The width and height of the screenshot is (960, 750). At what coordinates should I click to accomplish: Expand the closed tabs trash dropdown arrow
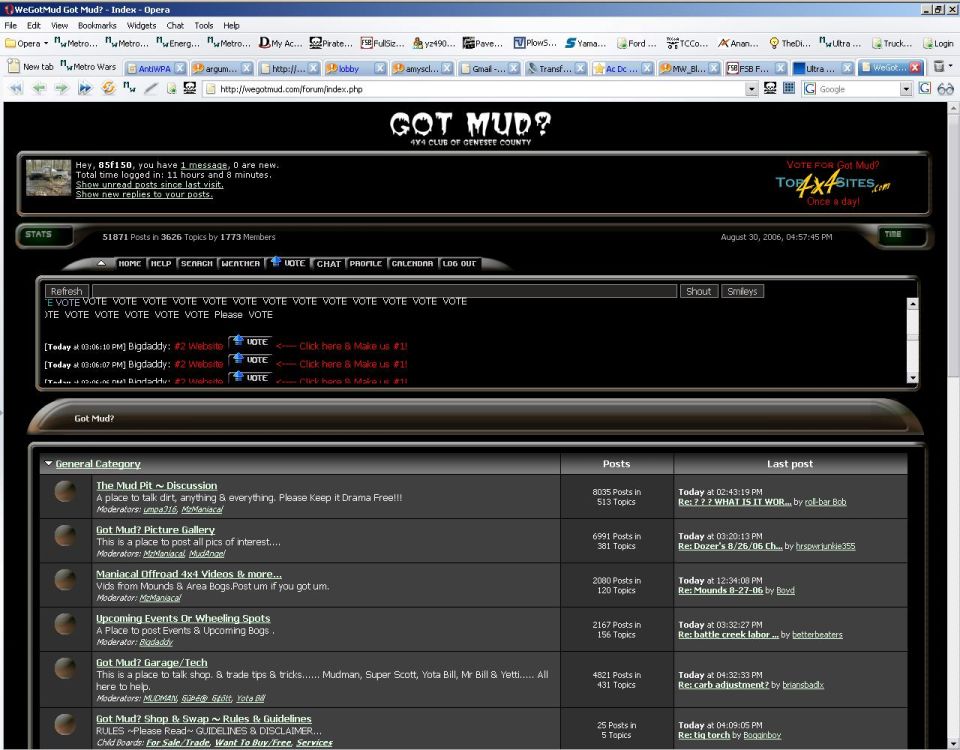point(951,66)
